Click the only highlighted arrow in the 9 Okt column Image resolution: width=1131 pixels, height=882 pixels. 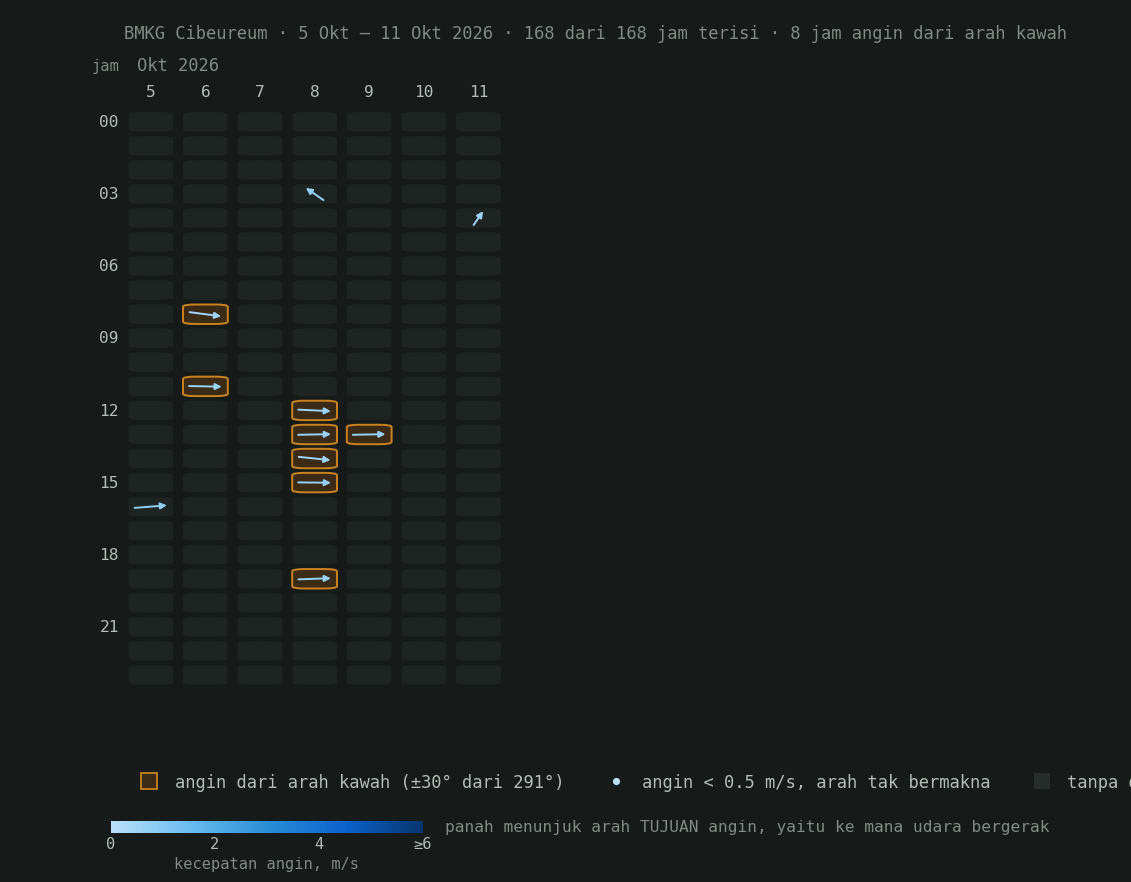point(369,435)
